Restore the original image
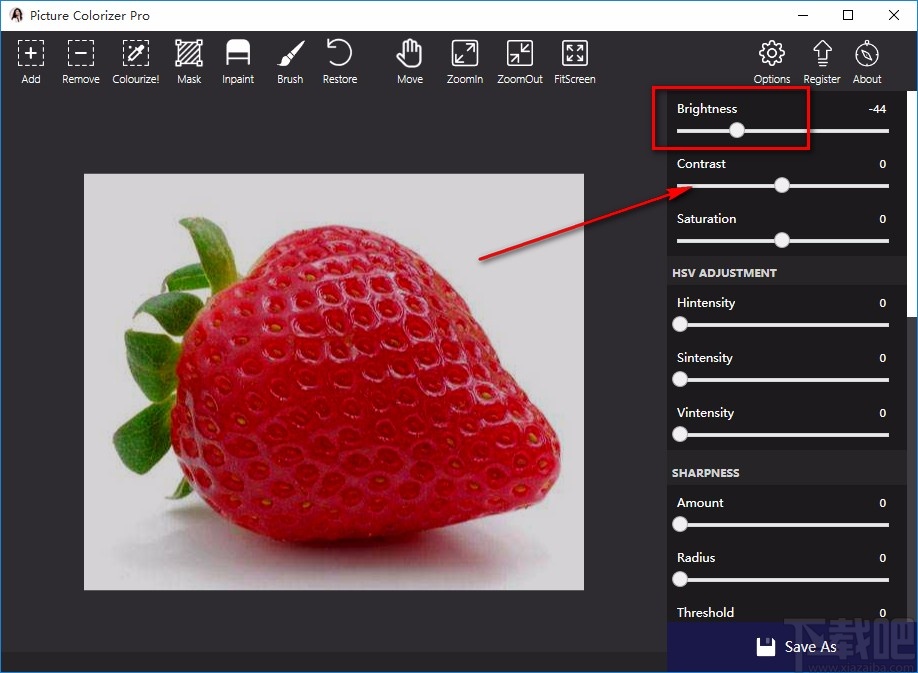 (x=340, y=61)
